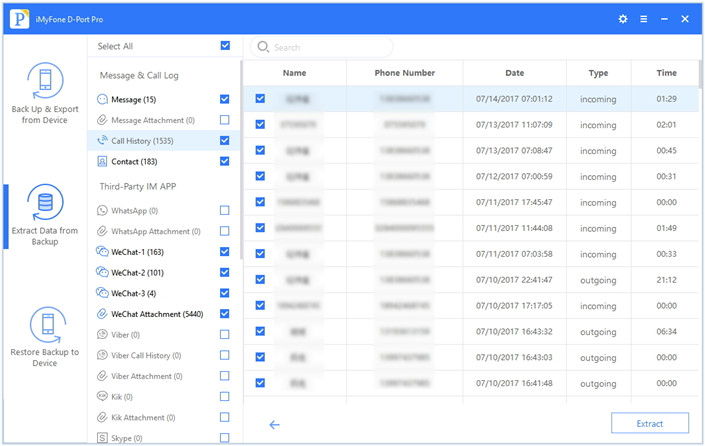Image resolution: width=705 pixels, height=446 pixels.
Task: Click the Extract button
Action: pos(650,423)
